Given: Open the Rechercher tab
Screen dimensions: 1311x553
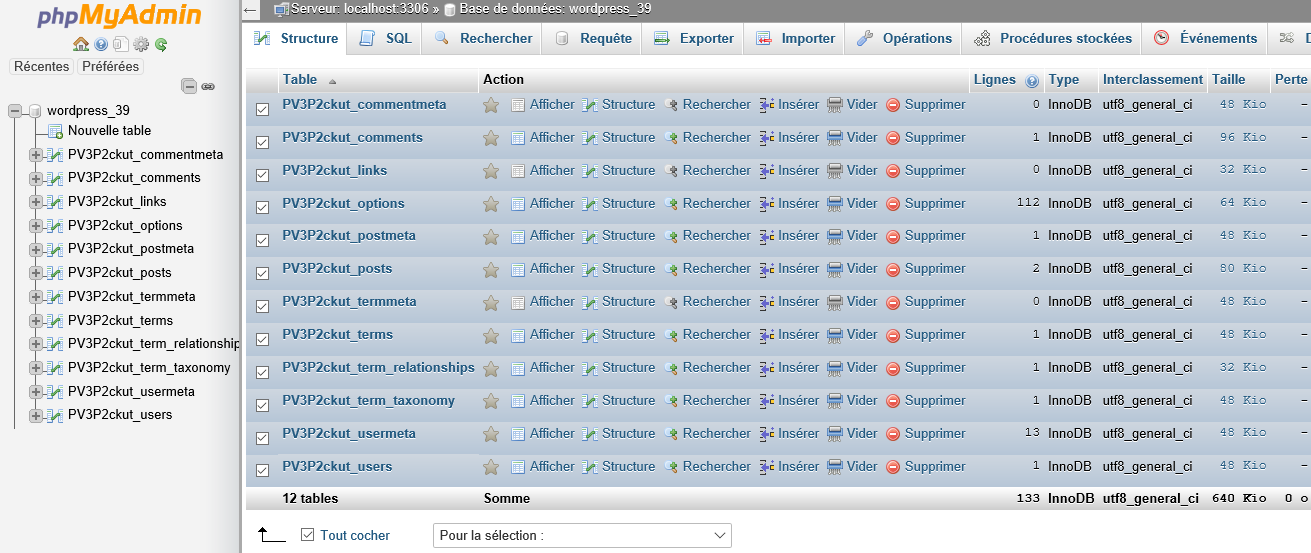Looking at the screenshot, I should 483,39.
